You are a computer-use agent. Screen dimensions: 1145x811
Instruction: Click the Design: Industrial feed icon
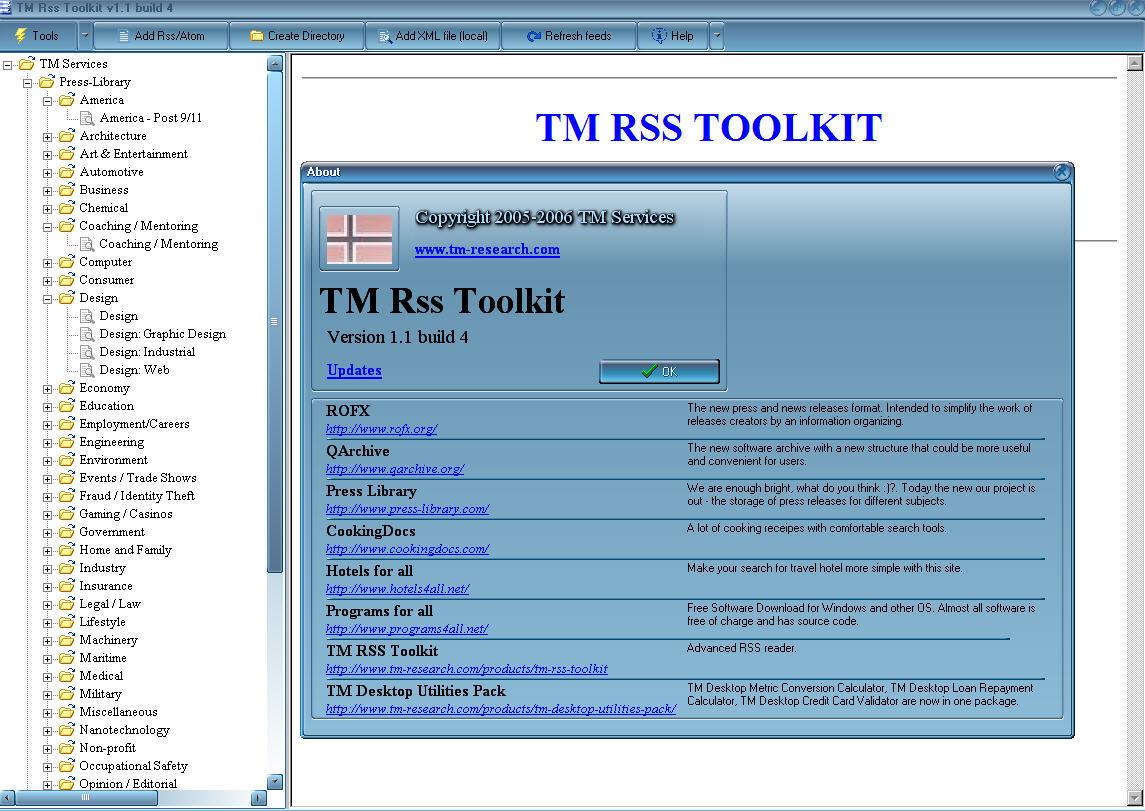click(87, 353)
